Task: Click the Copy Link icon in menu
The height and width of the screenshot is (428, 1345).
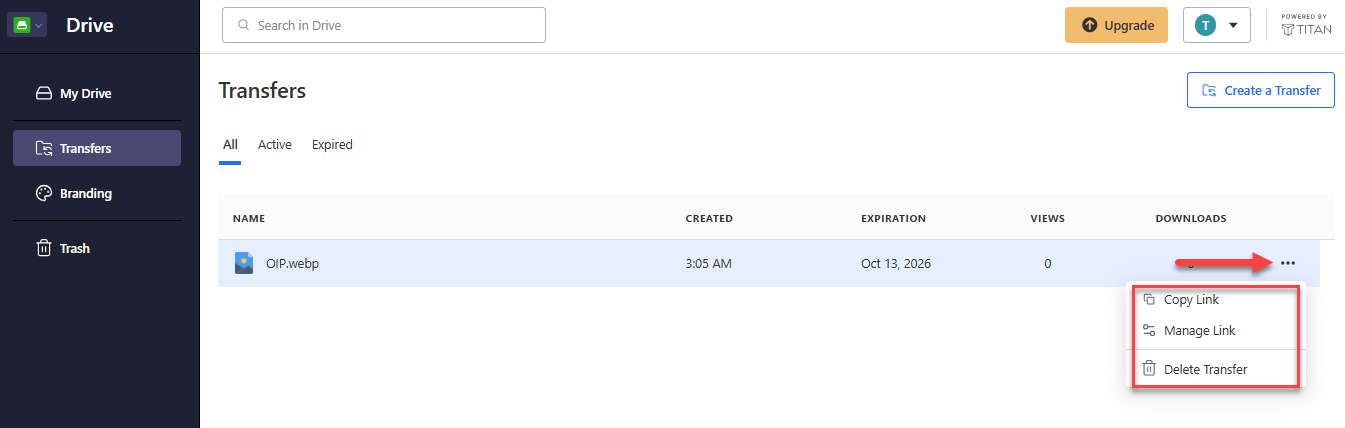Action: click(1149, 300)
